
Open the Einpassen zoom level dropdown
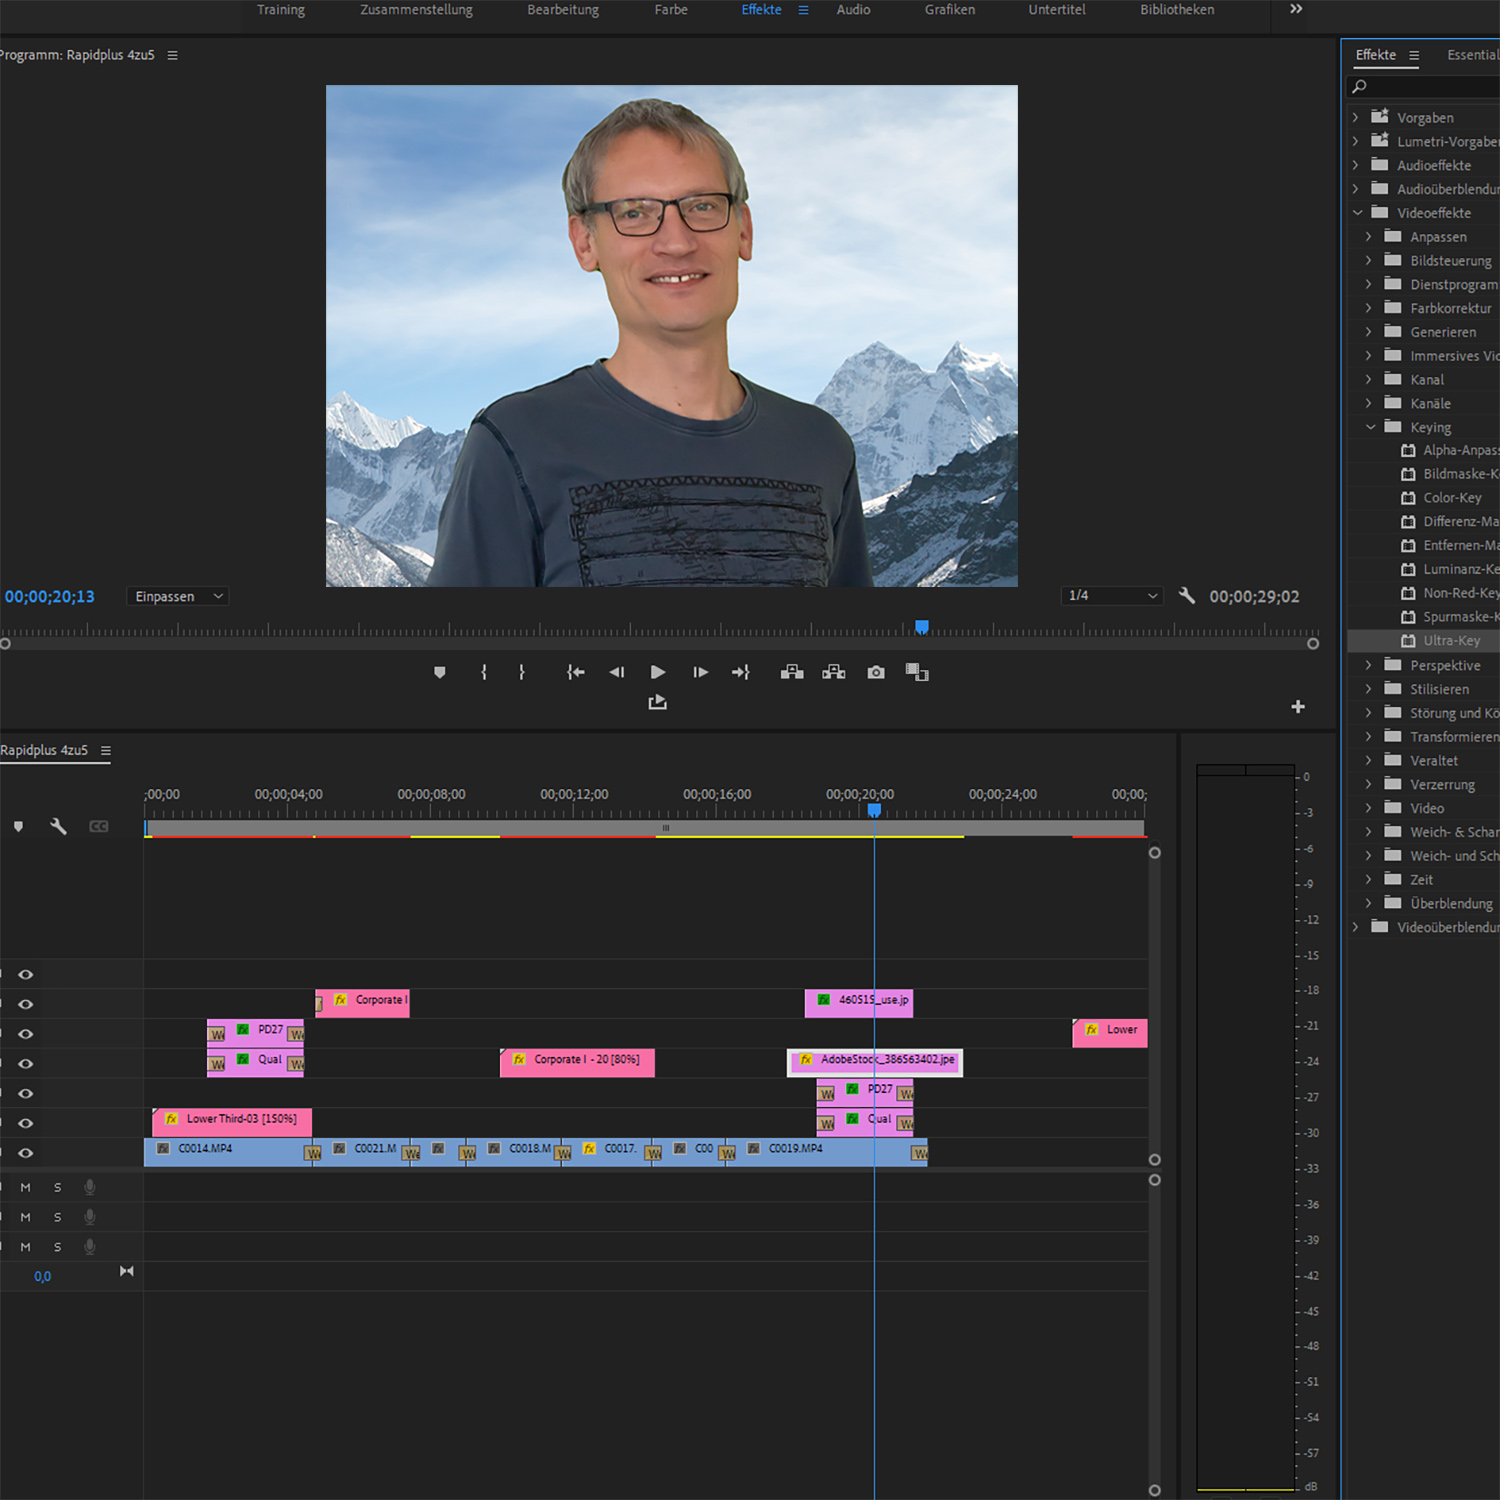[178, 597]
